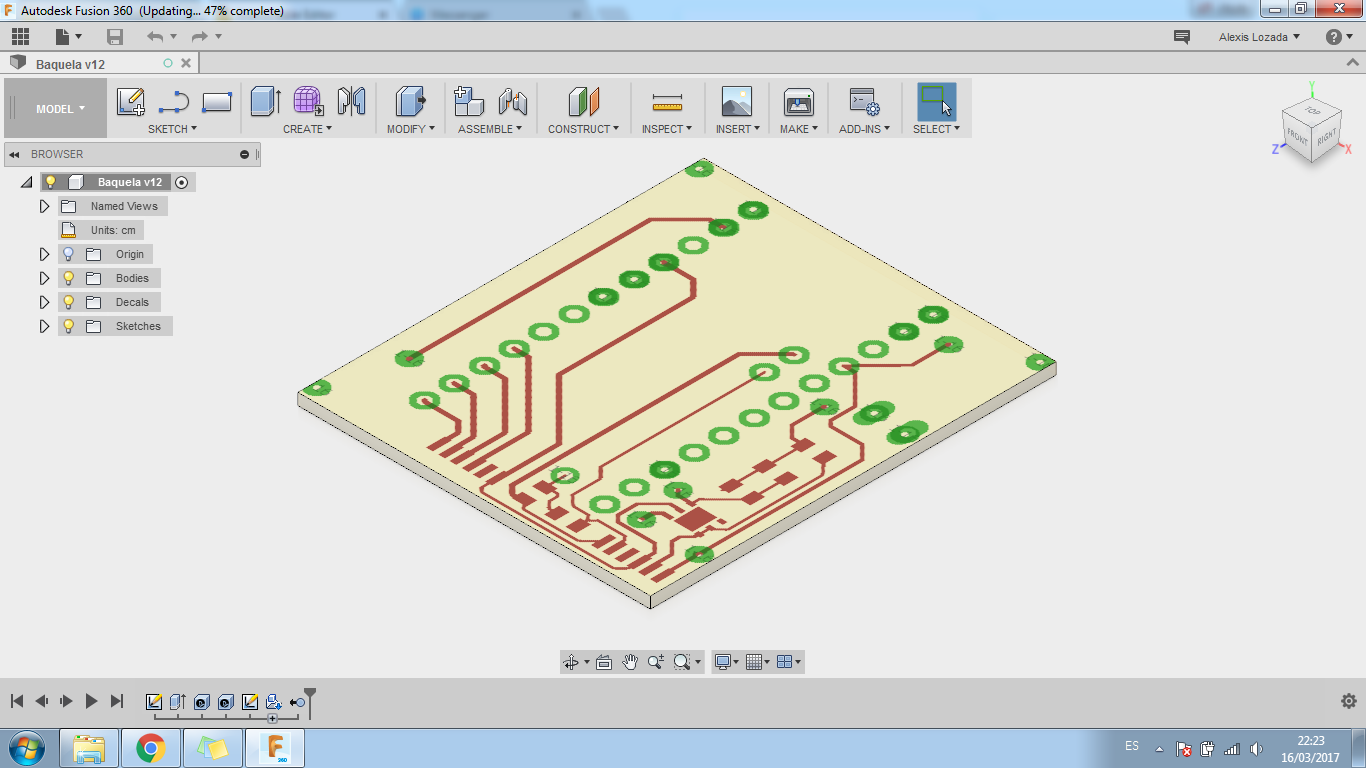The image size is (1366, 768).
Task: Click the Zoom tool magnifier icon
Action: (x=654, y=661)
